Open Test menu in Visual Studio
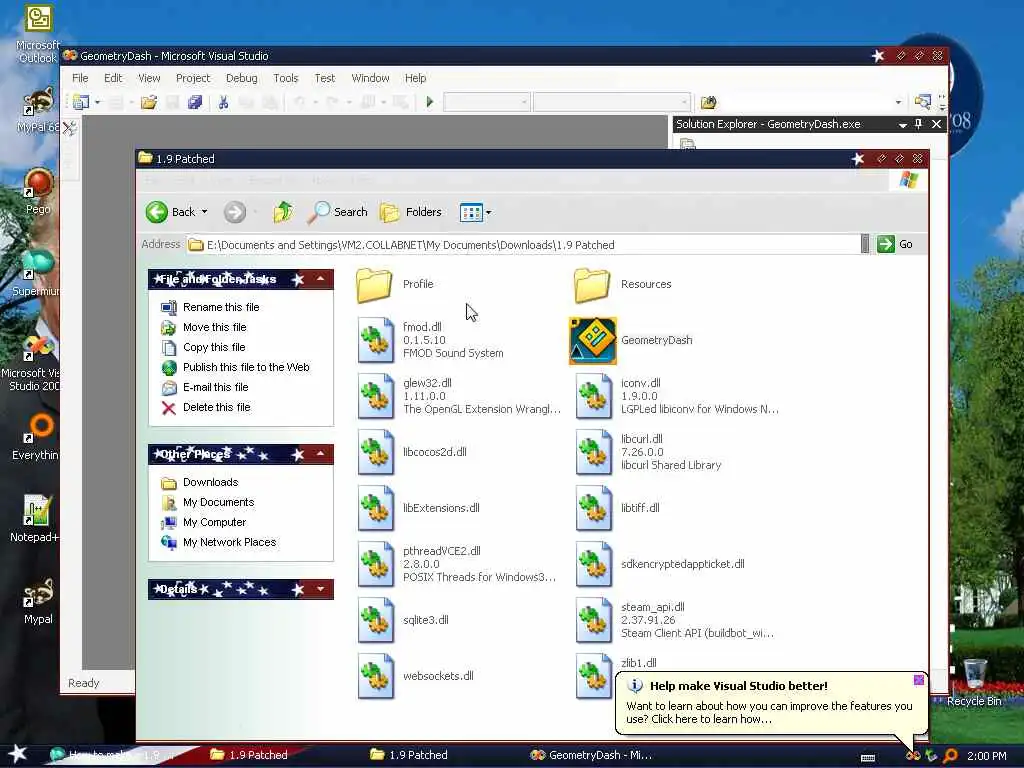Screen dimensions: 1024x768 tap(325, 78)
